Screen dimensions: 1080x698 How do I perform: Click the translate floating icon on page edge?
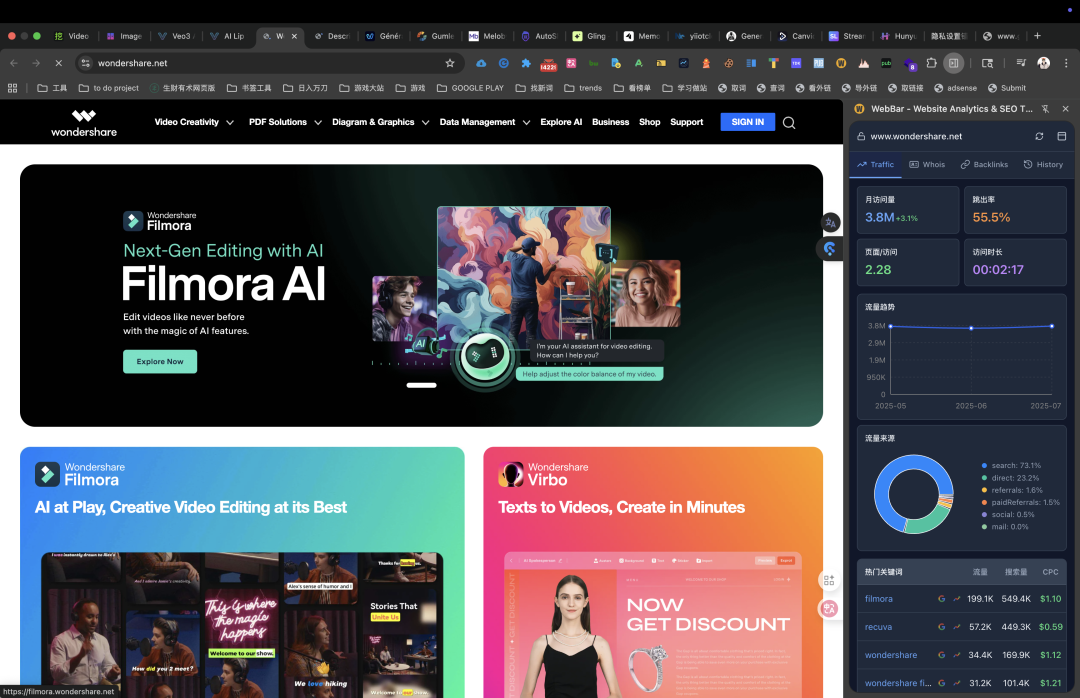click(x=831, y=223)
